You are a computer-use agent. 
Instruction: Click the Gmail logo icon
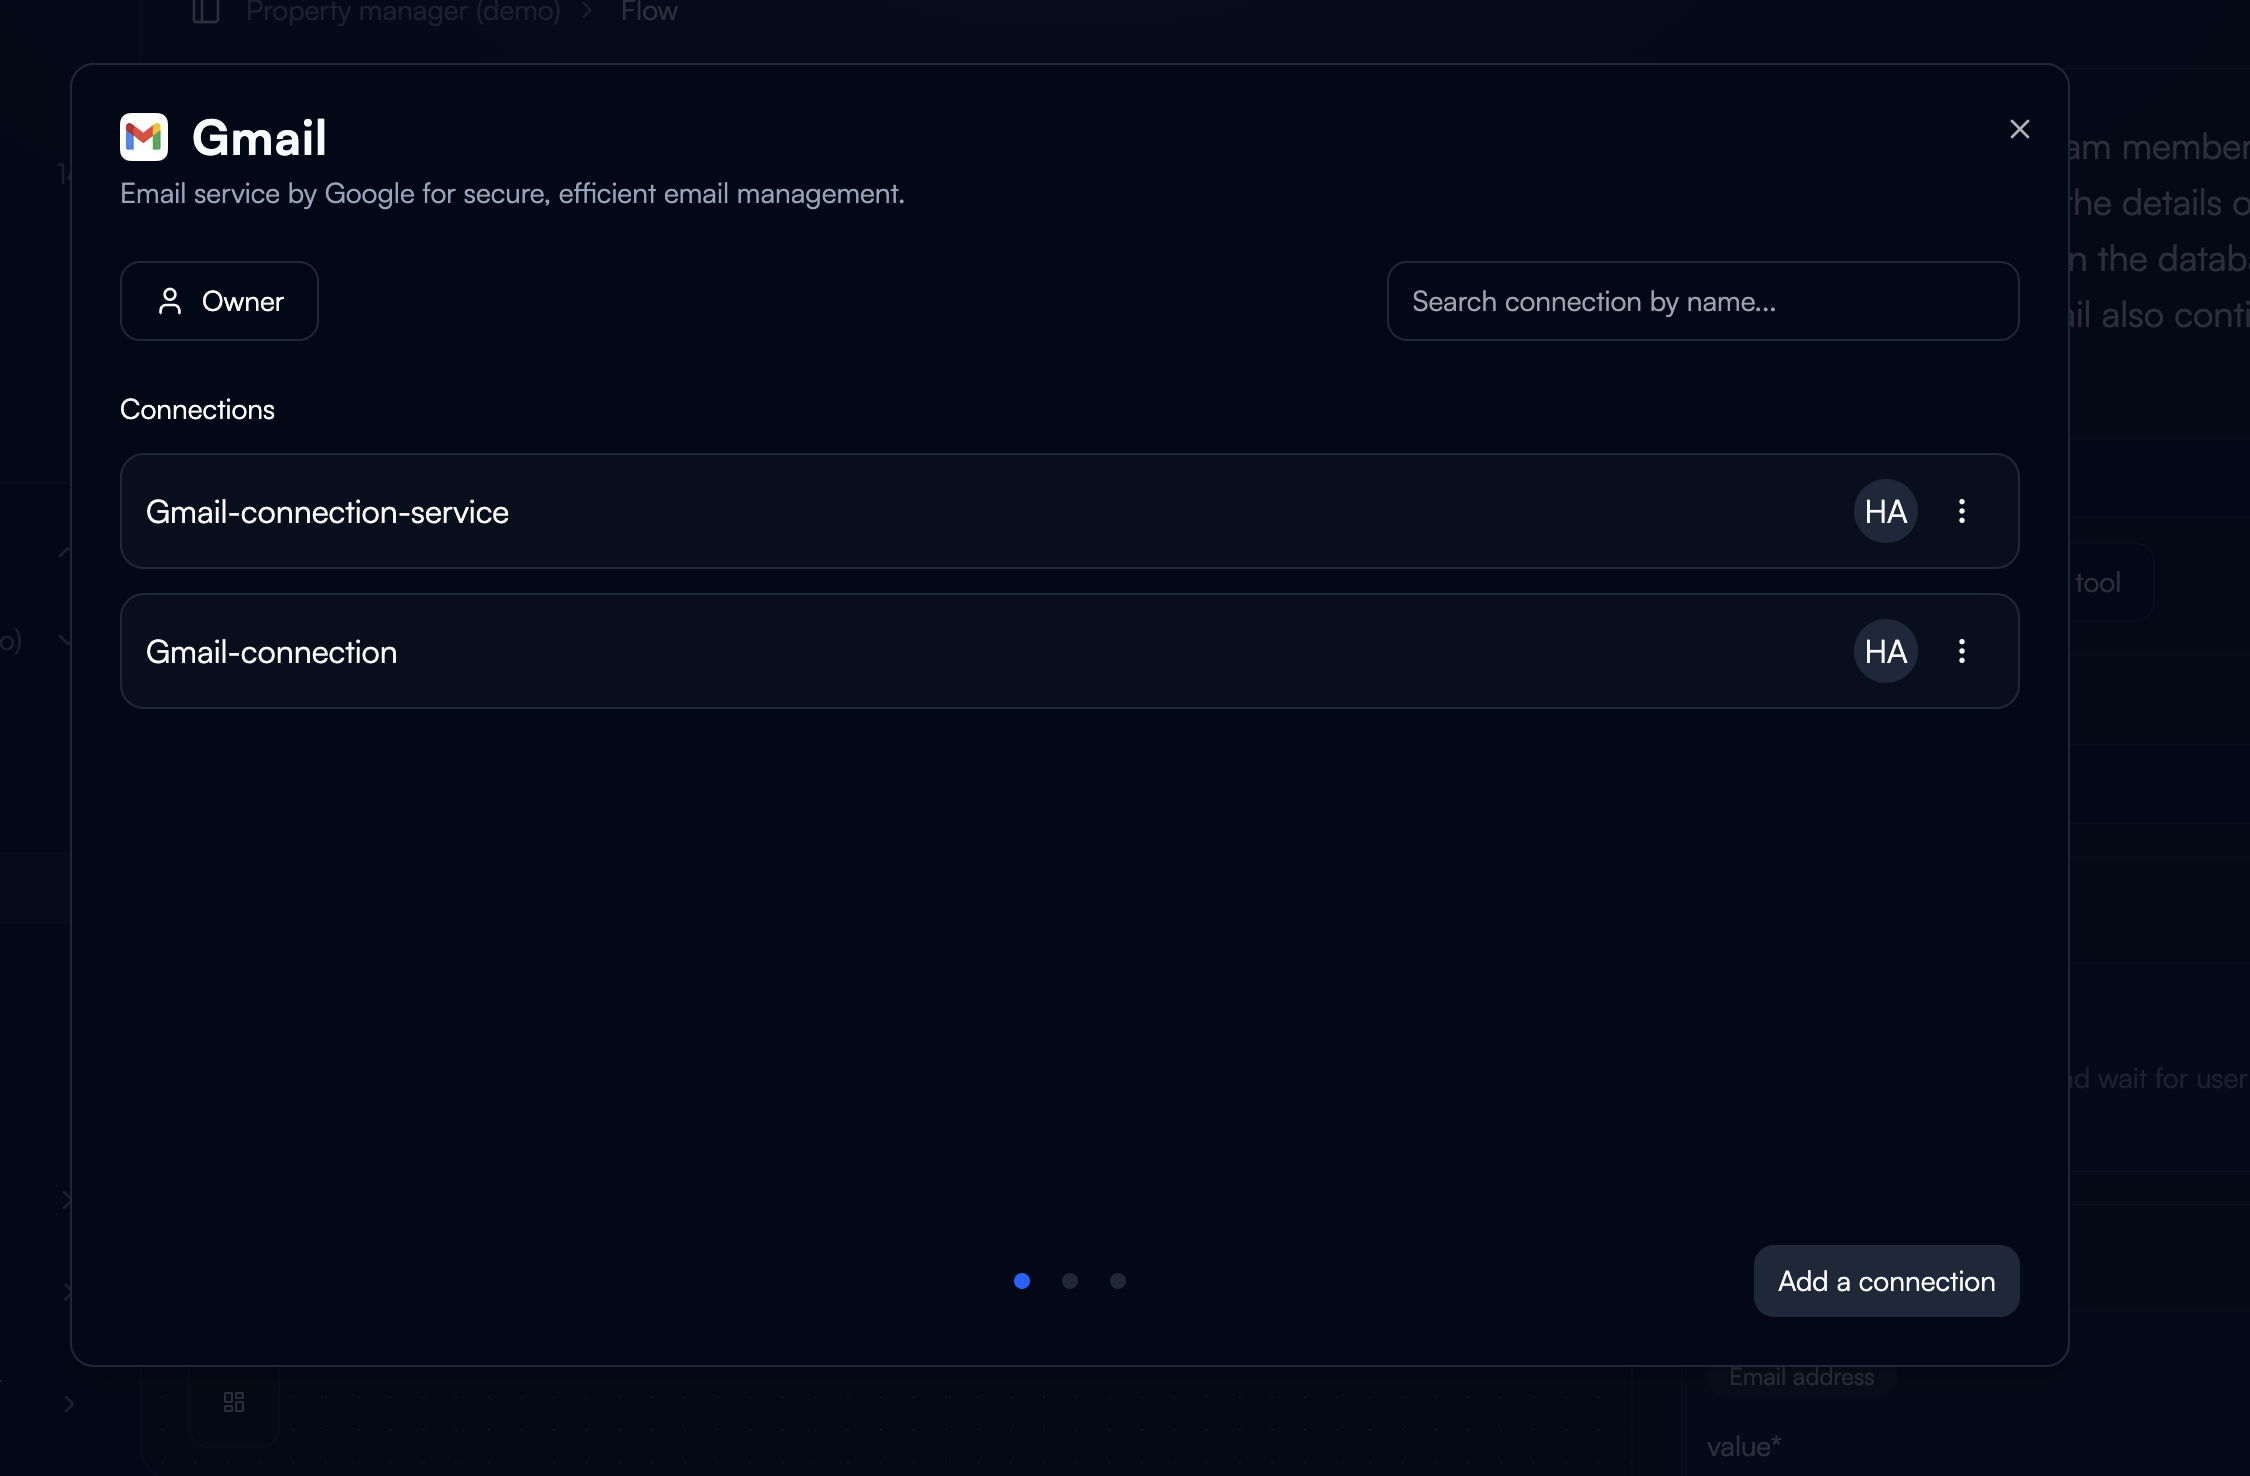pos(144,137)
